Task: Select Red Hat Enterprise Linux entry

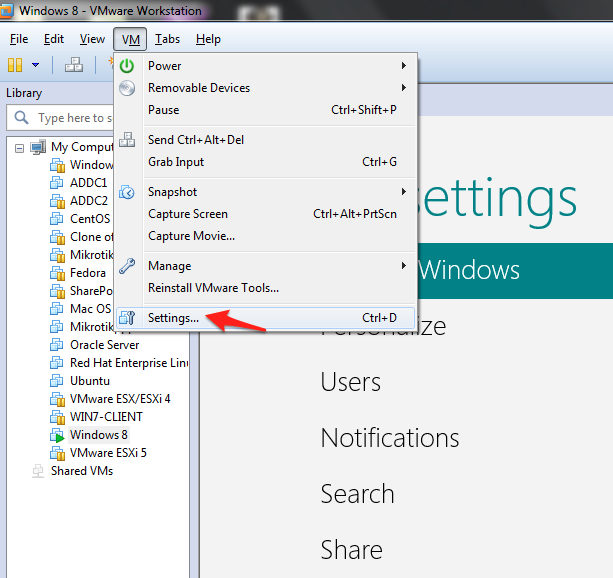Action: click(x=129, y=363)
